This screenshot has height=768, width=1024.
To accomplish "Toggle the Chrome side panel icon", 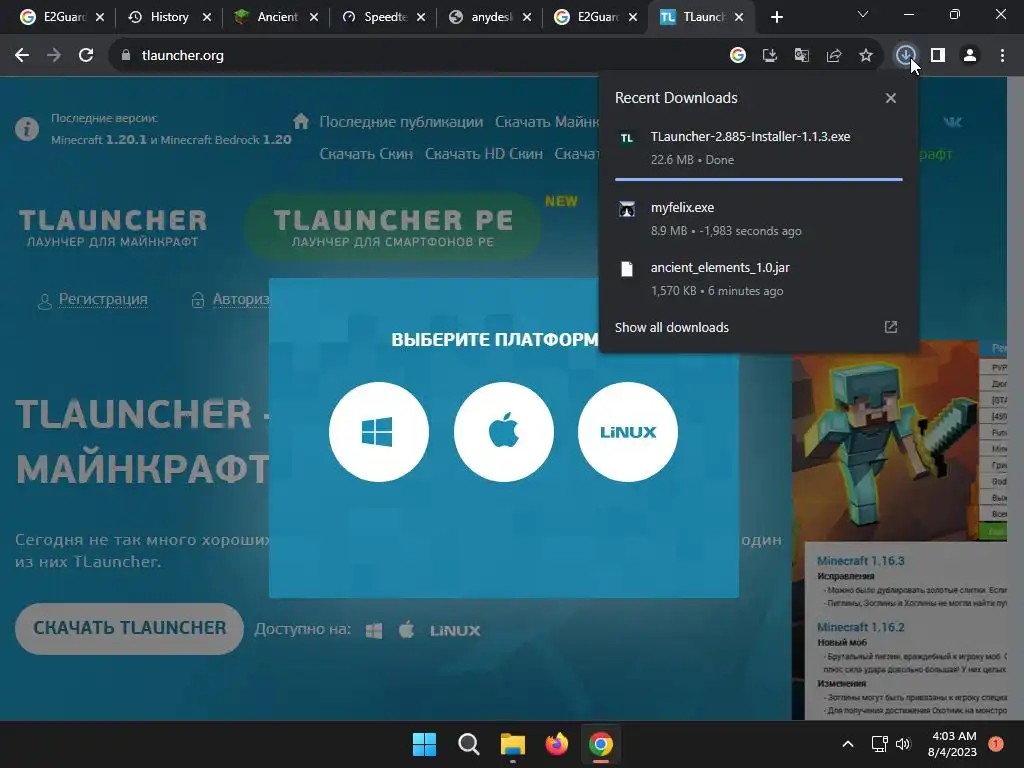I will pyautogui.click(x=938, y=56).
